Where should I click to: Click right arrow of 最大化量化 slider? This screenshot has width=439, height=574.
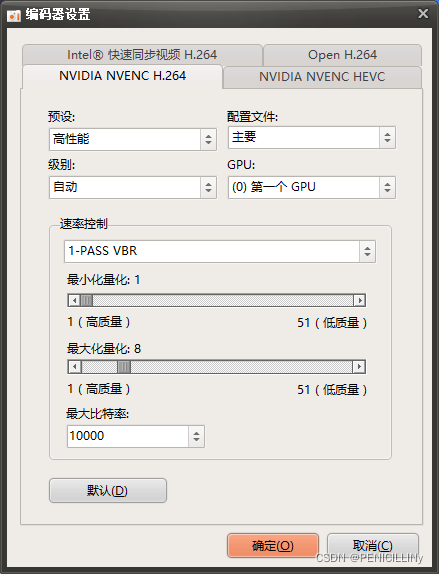tap(359, 366)
